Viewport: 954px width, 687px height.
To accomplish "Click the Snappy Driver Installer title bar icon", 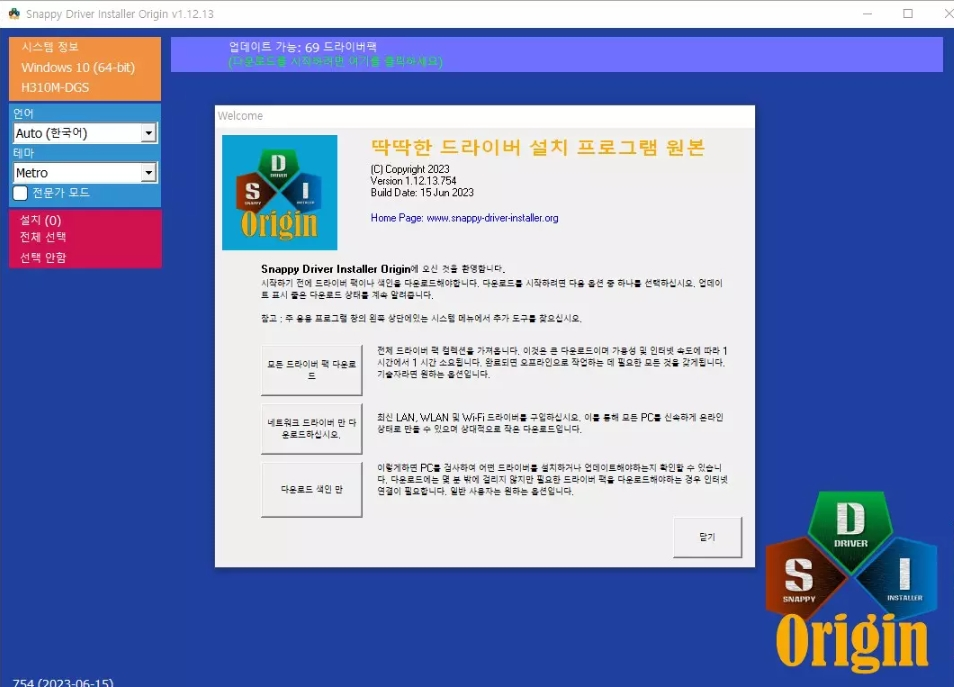I will tap(14, 13).
